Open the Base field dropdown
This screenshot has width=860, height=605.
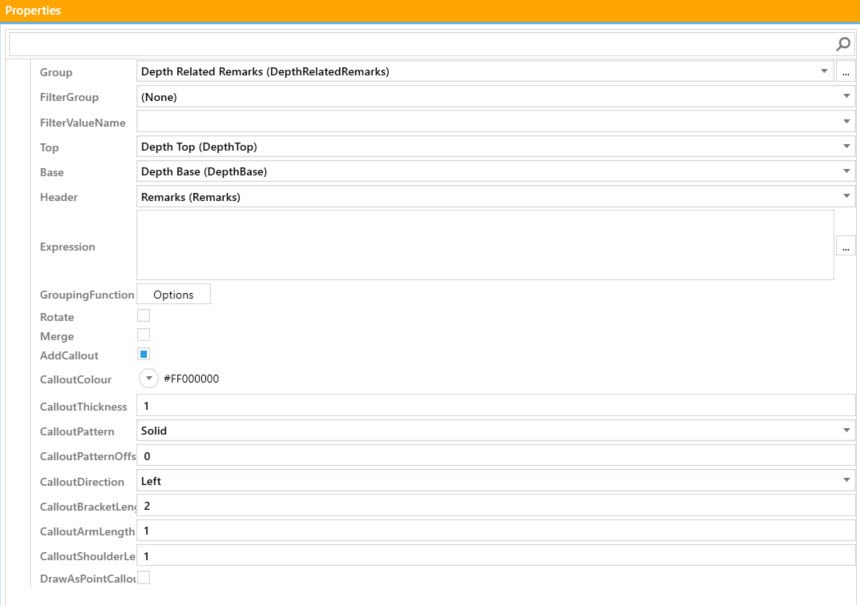[846, 172]
